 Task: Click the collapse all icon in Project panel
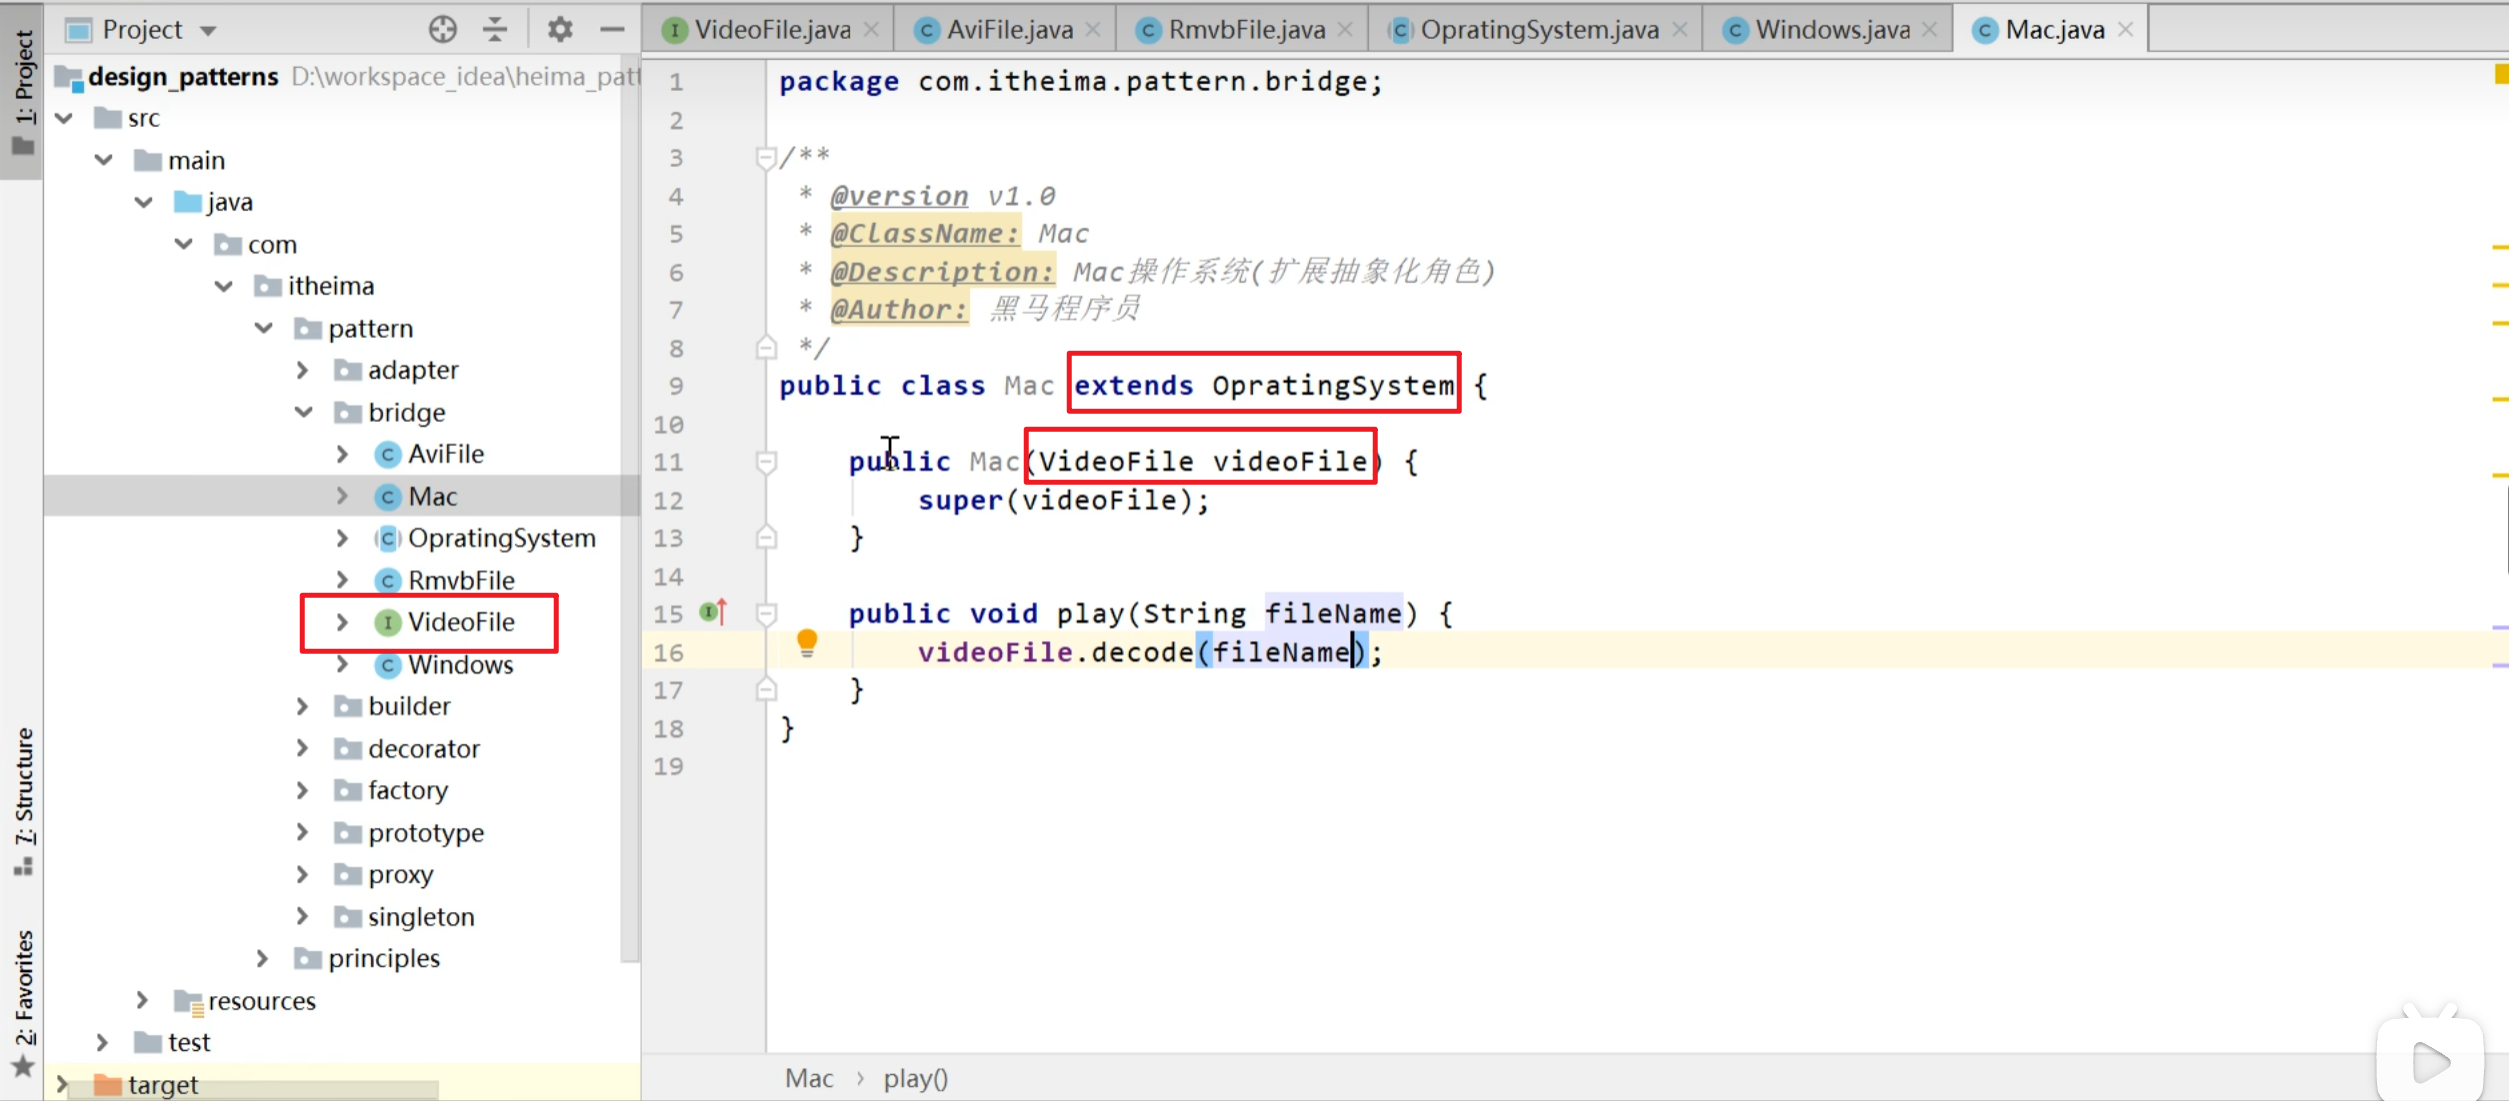[495, 29]
